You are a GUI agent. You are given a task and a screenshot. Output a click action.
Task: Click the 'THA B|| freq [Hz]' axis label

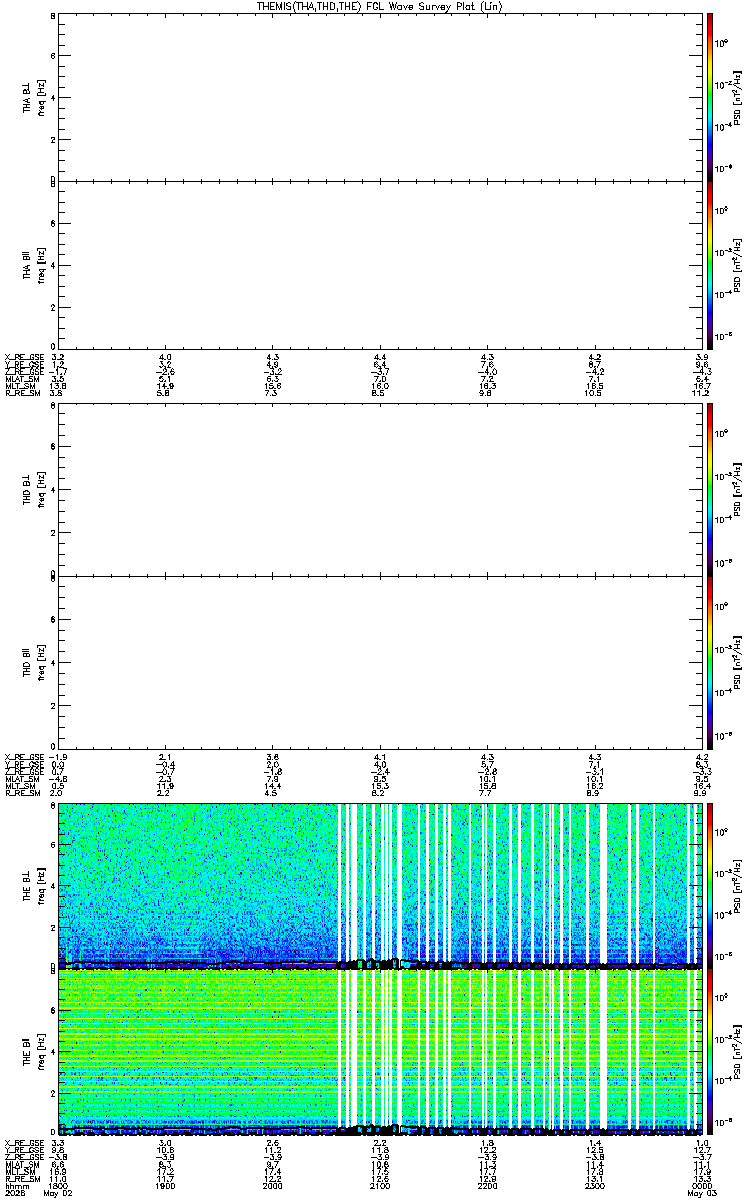(34, 265)
